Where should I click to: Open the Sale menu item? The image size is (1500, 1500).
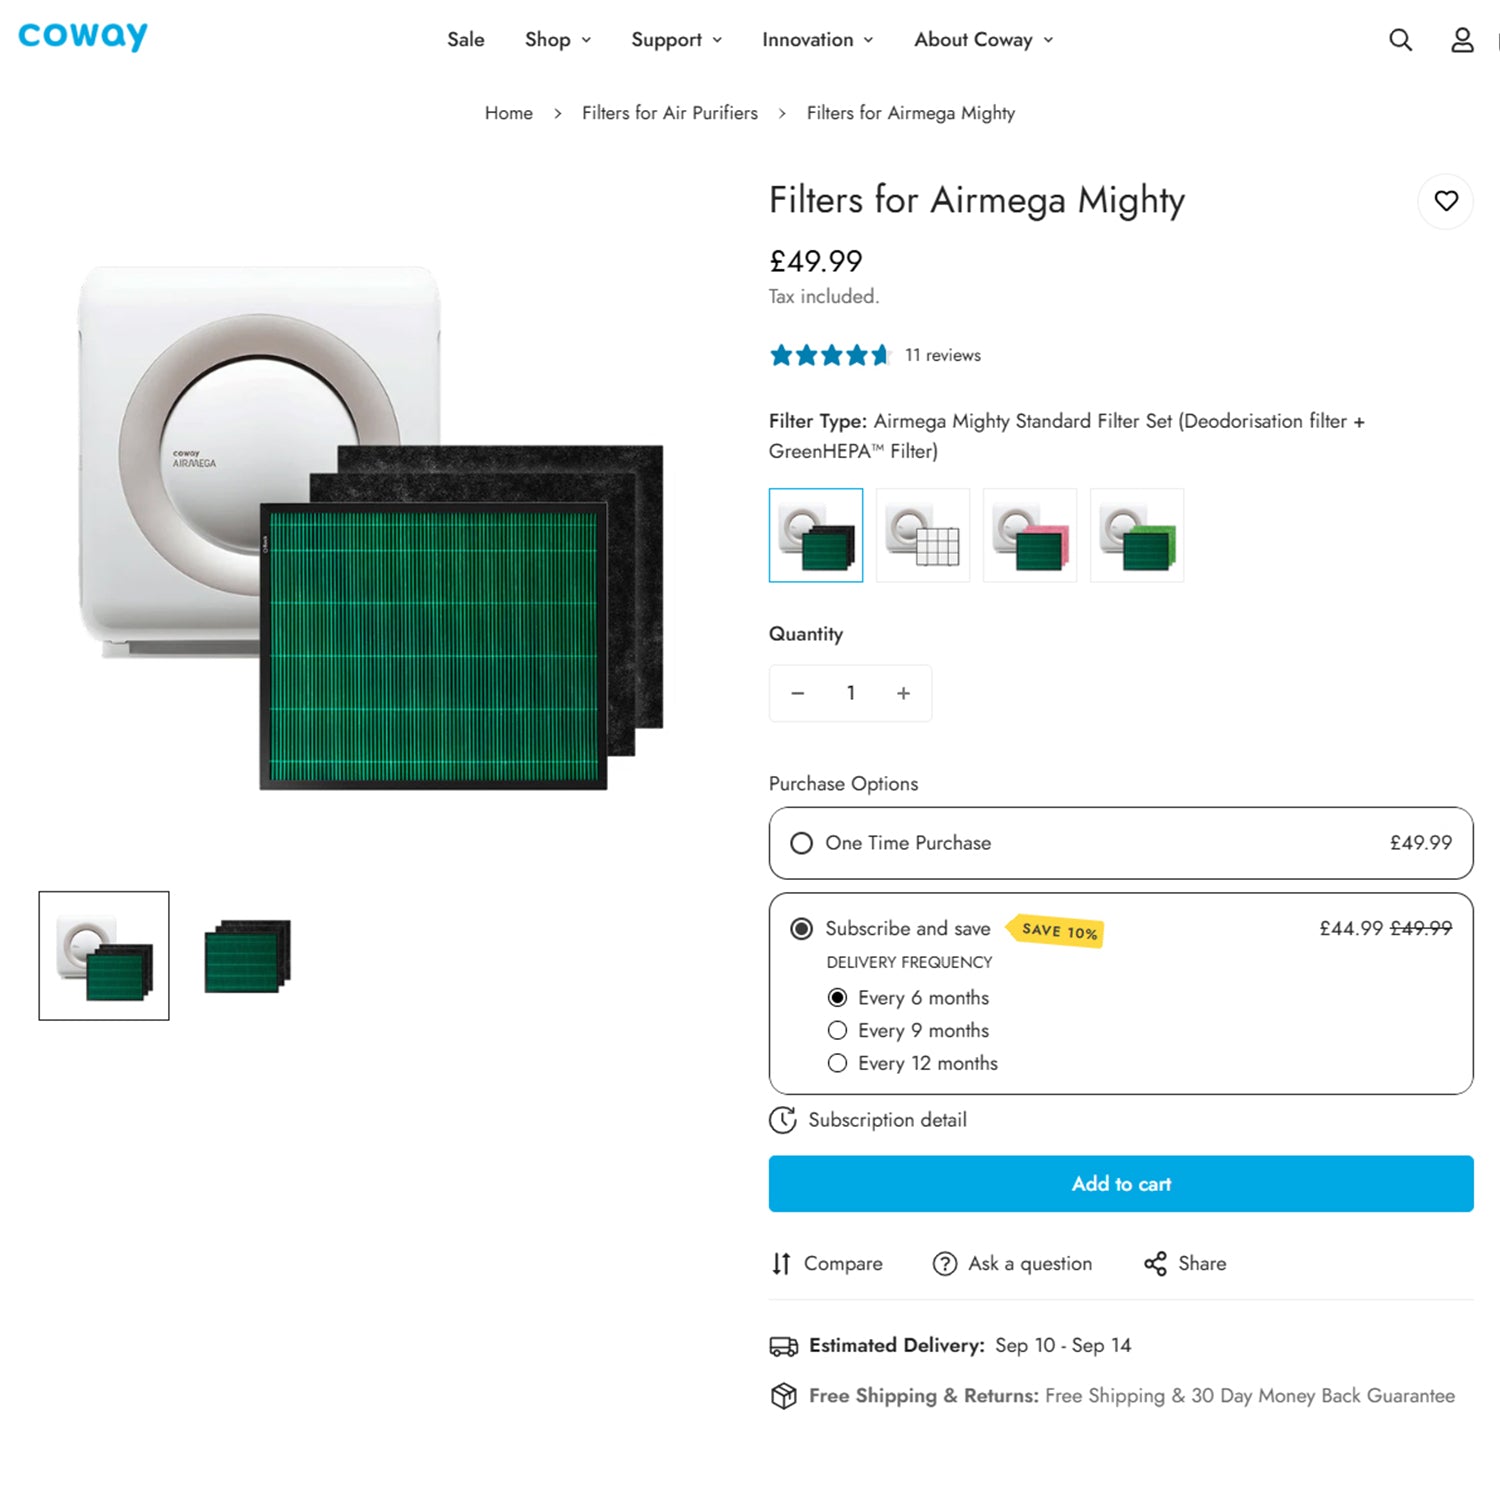tap(465, 40)
